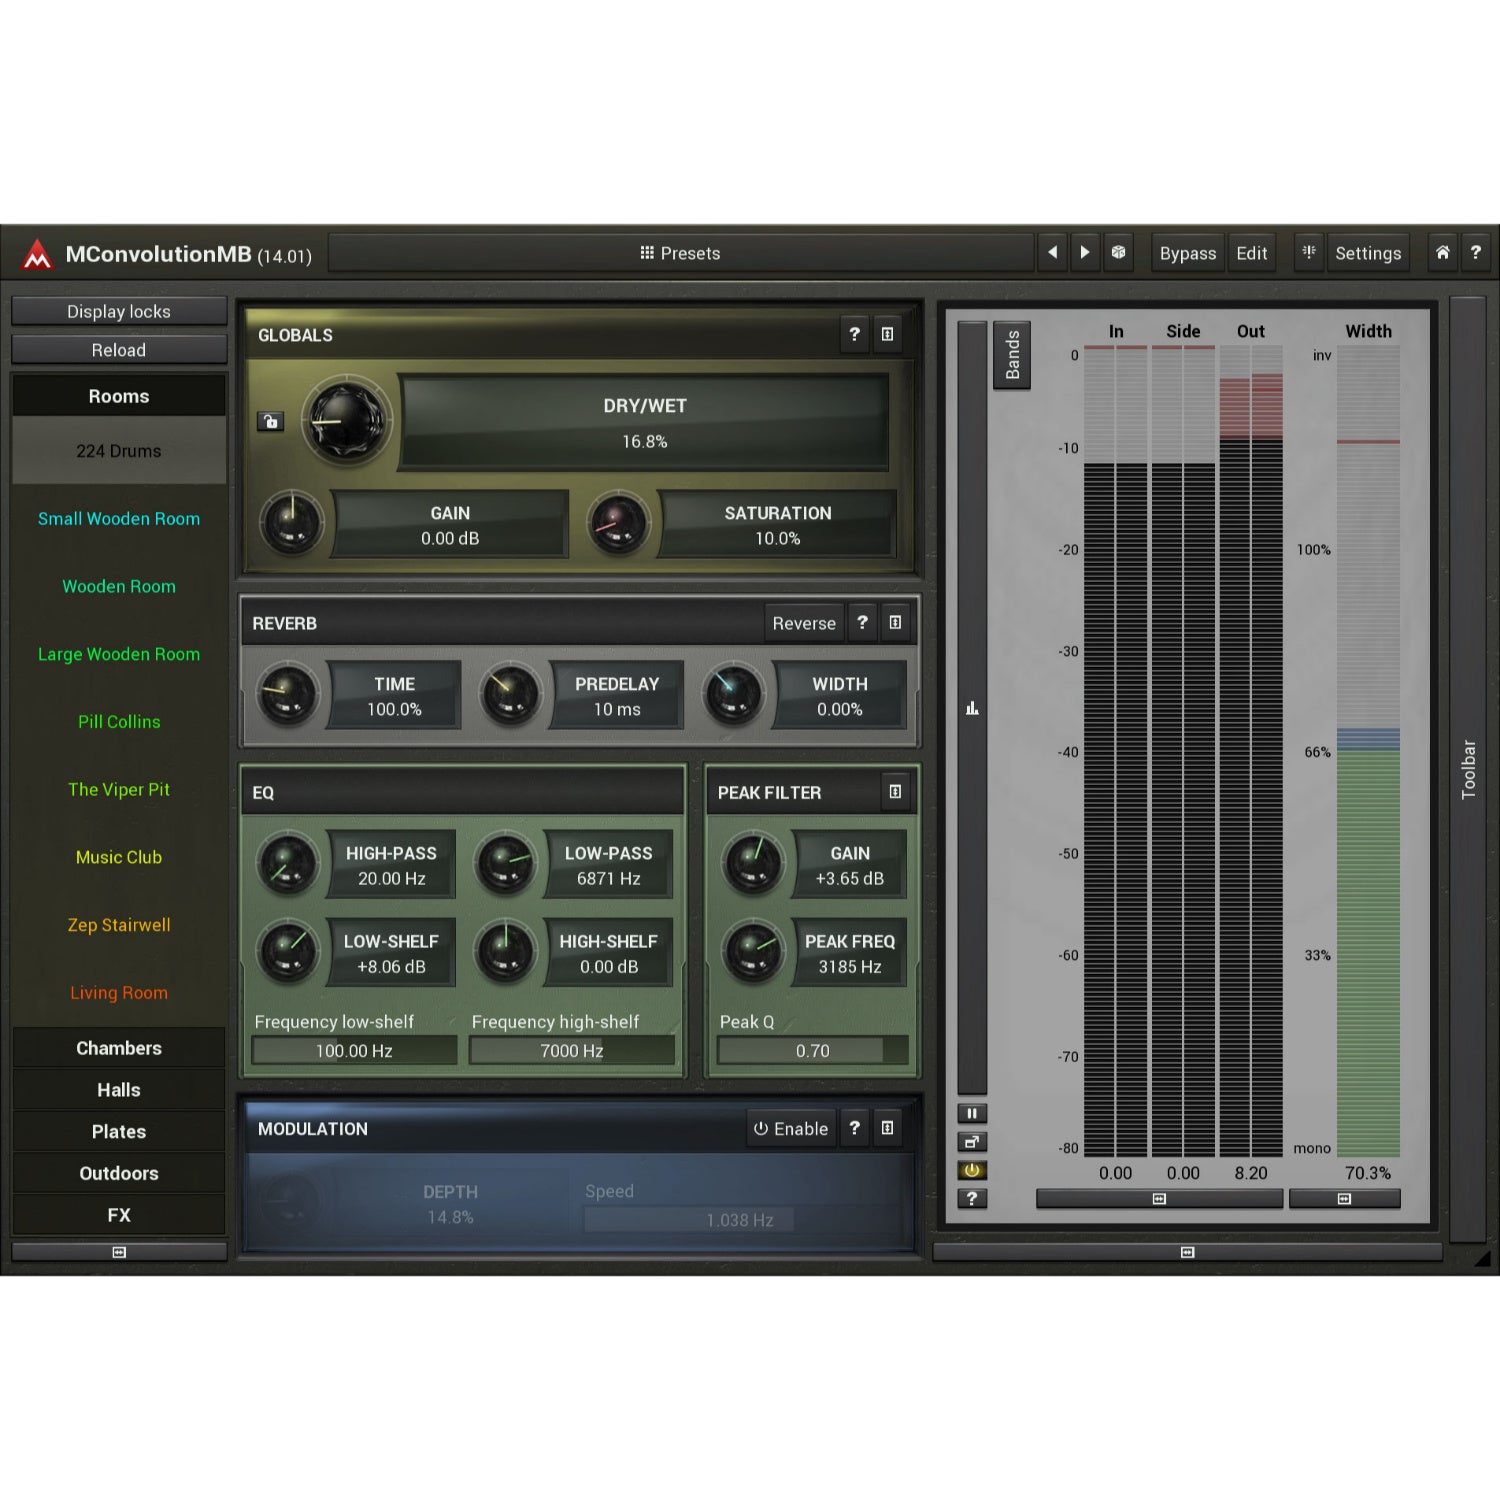Collapse the whole meters panel bar
Image resolution: width=1500 pixels, height=1500 pixels.
pos(1187,1252)
